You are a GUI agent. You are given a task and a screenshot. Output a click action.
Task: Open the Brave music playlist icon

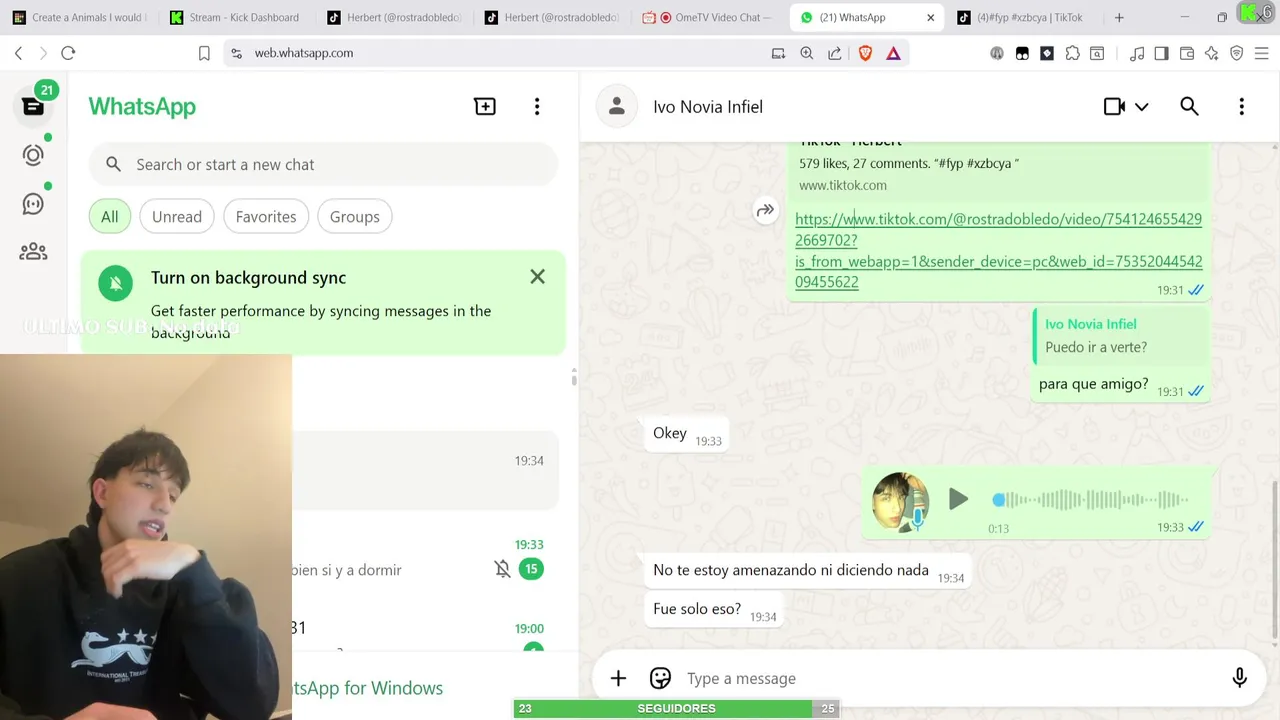[1137, 53]
